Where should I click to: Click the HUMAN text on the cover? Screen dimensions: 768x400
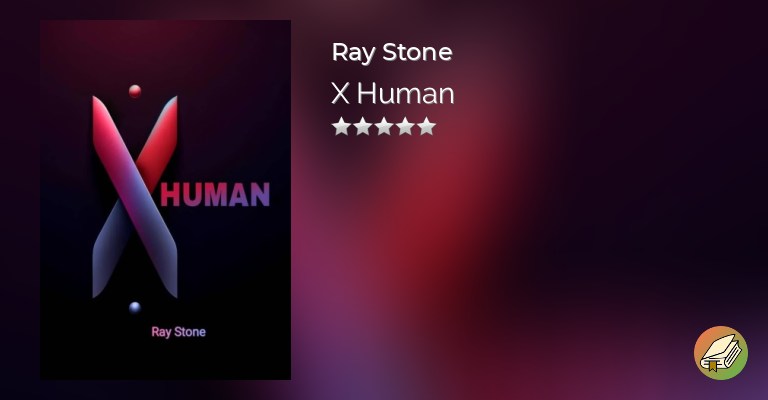215,195
